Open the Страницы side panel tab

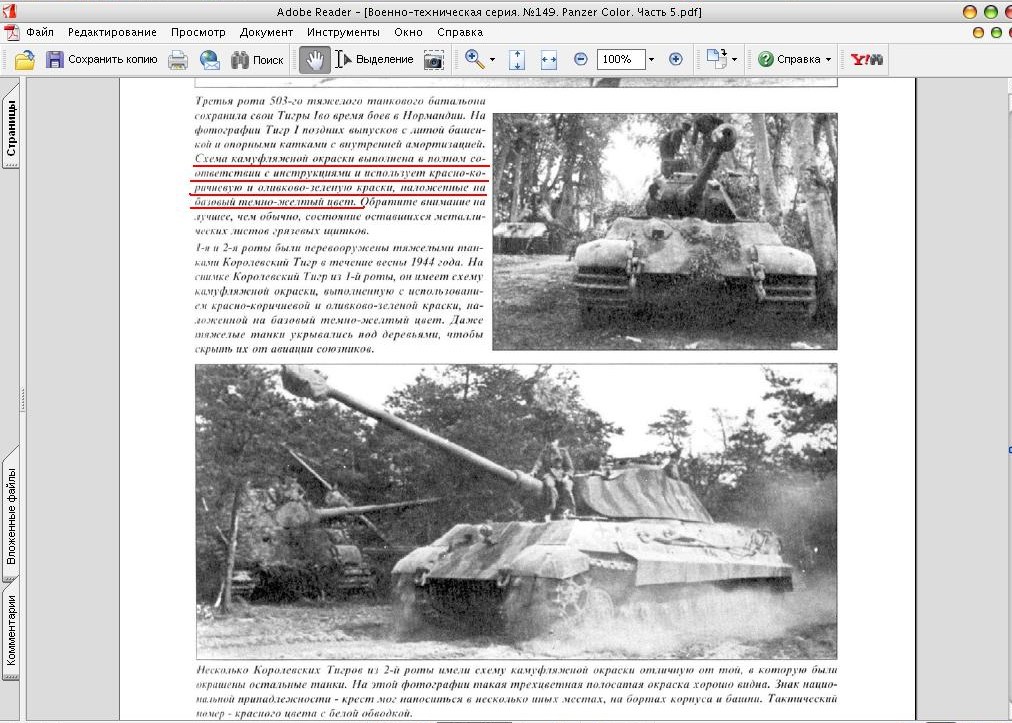[x=11, y=127]
